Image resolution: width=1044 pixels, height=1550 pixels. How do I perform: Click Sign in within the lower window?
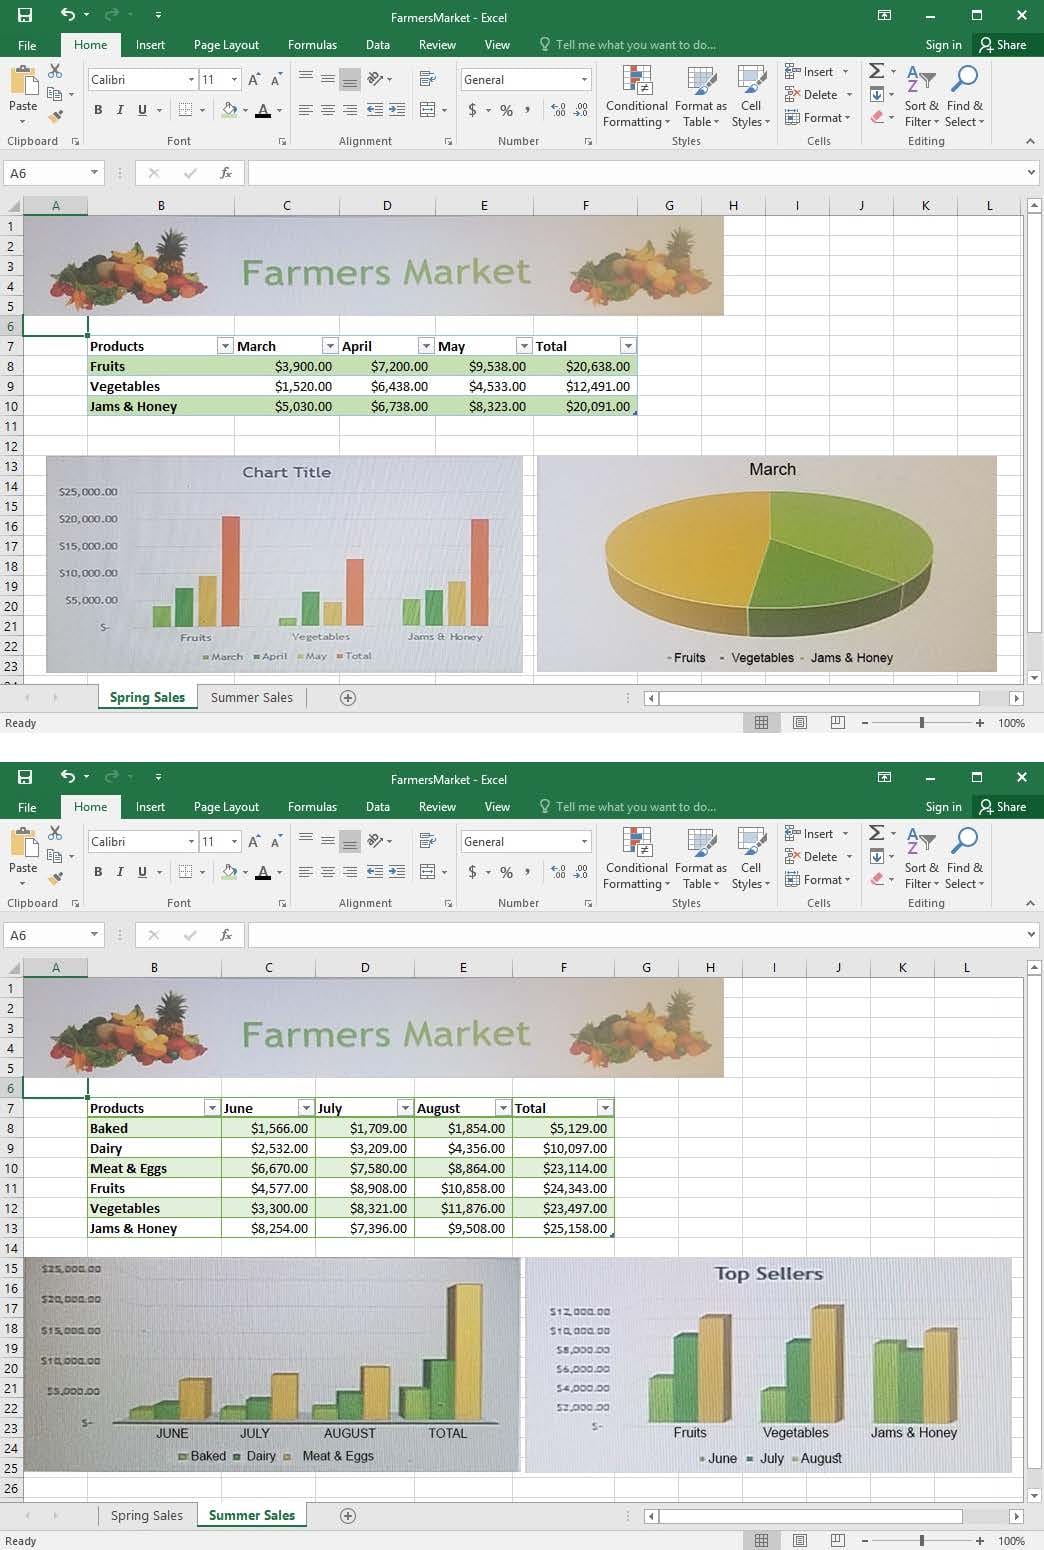point(943,807)
